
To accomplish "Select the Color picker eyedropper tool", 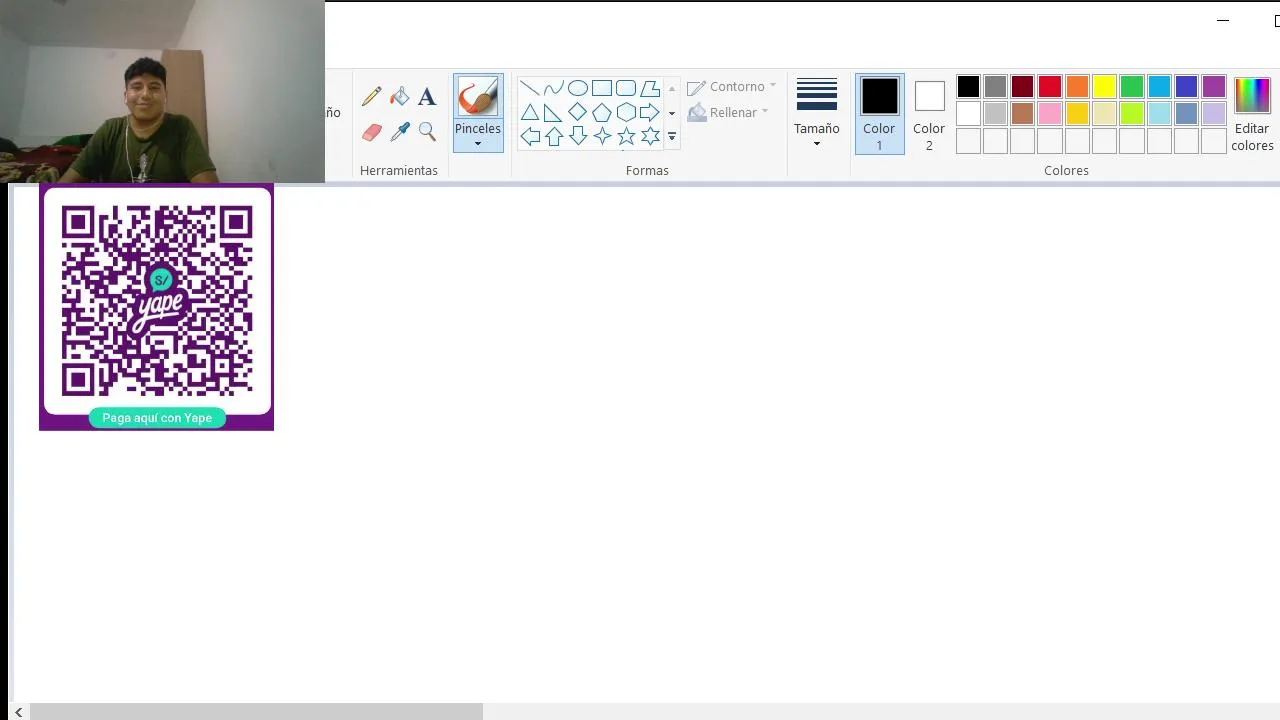I will click(400, 131).
